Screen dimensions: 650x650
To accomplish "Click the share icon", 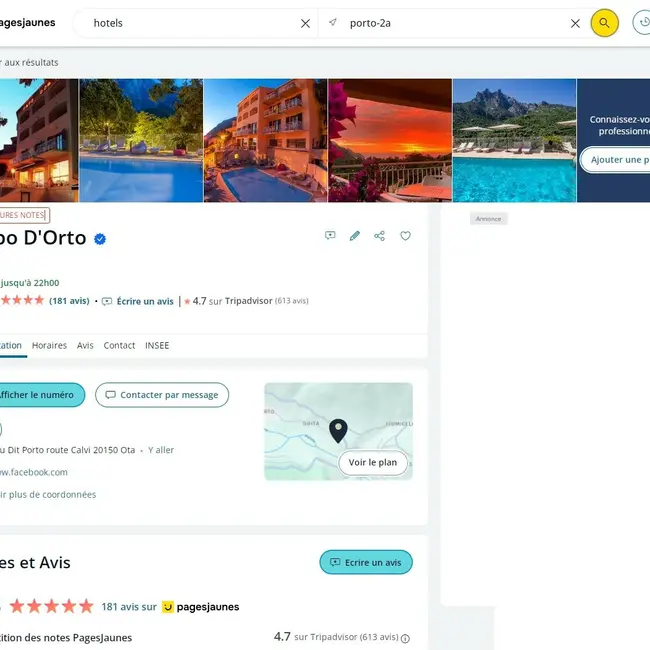I will pyautogui.click(x=379, y=236).
